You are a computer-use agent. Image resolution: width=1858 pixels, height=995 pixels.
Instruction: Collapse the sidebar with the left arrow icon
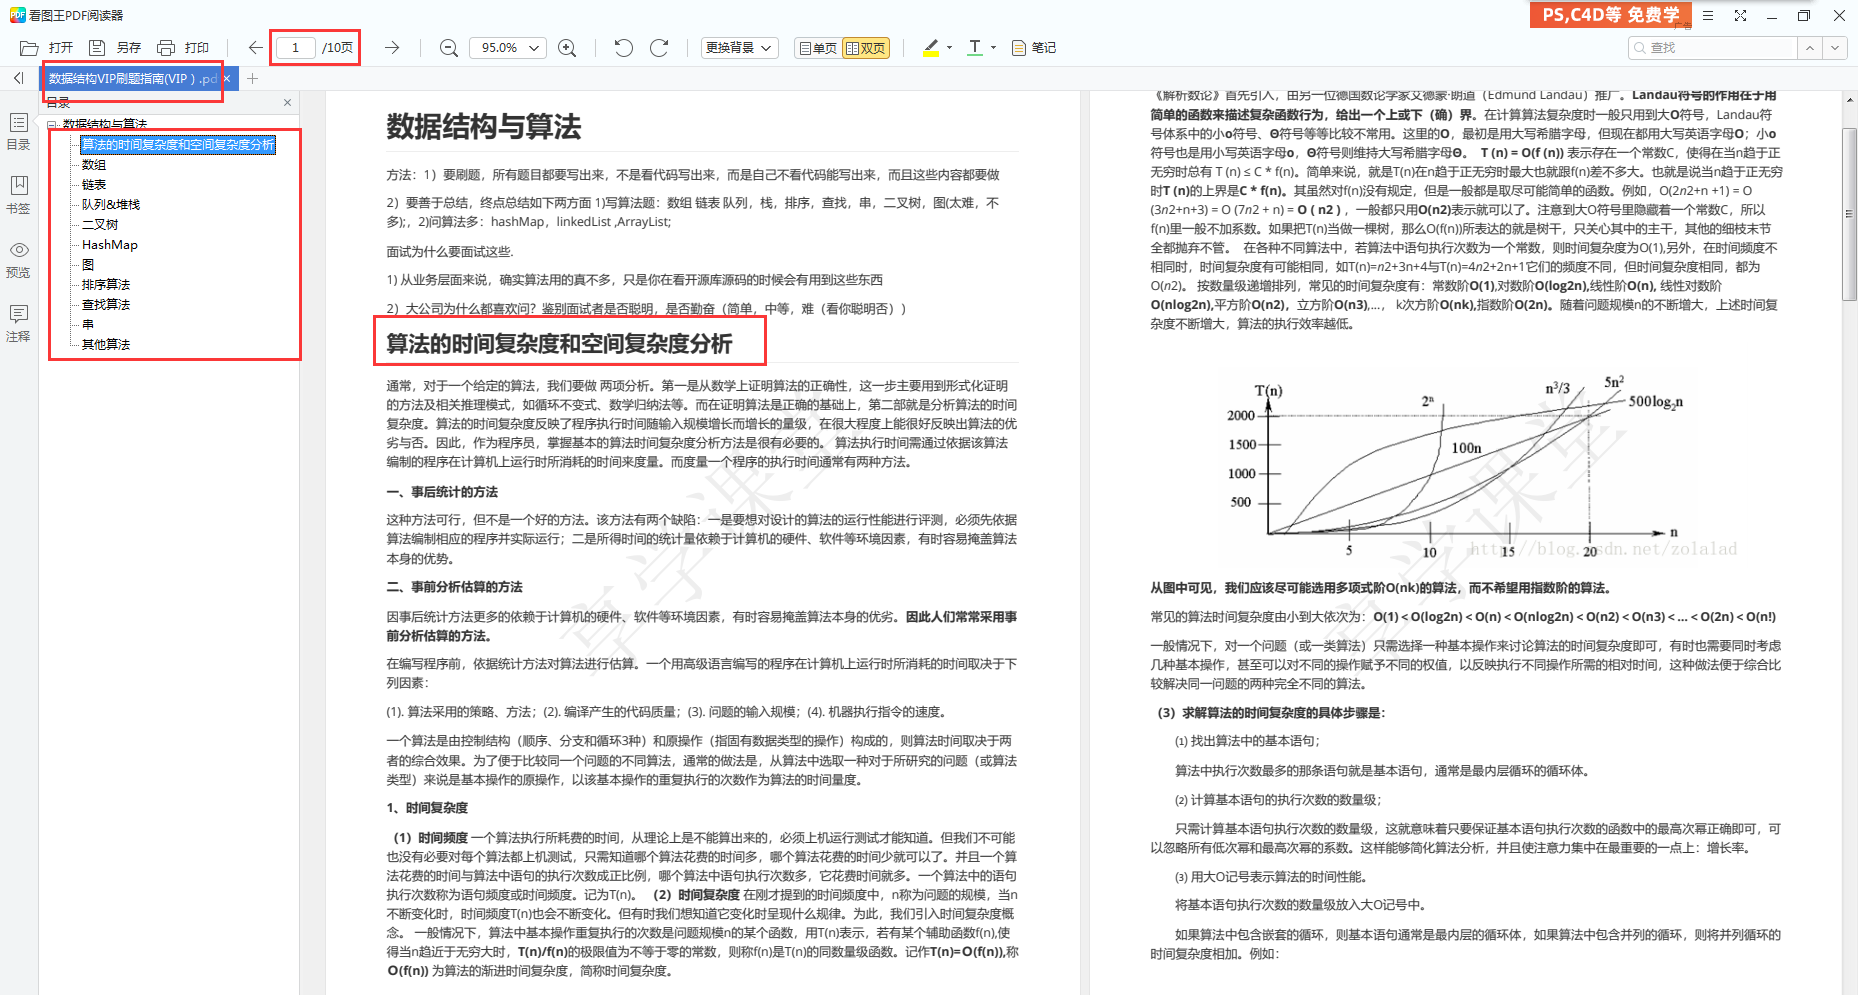click(18, 78)
